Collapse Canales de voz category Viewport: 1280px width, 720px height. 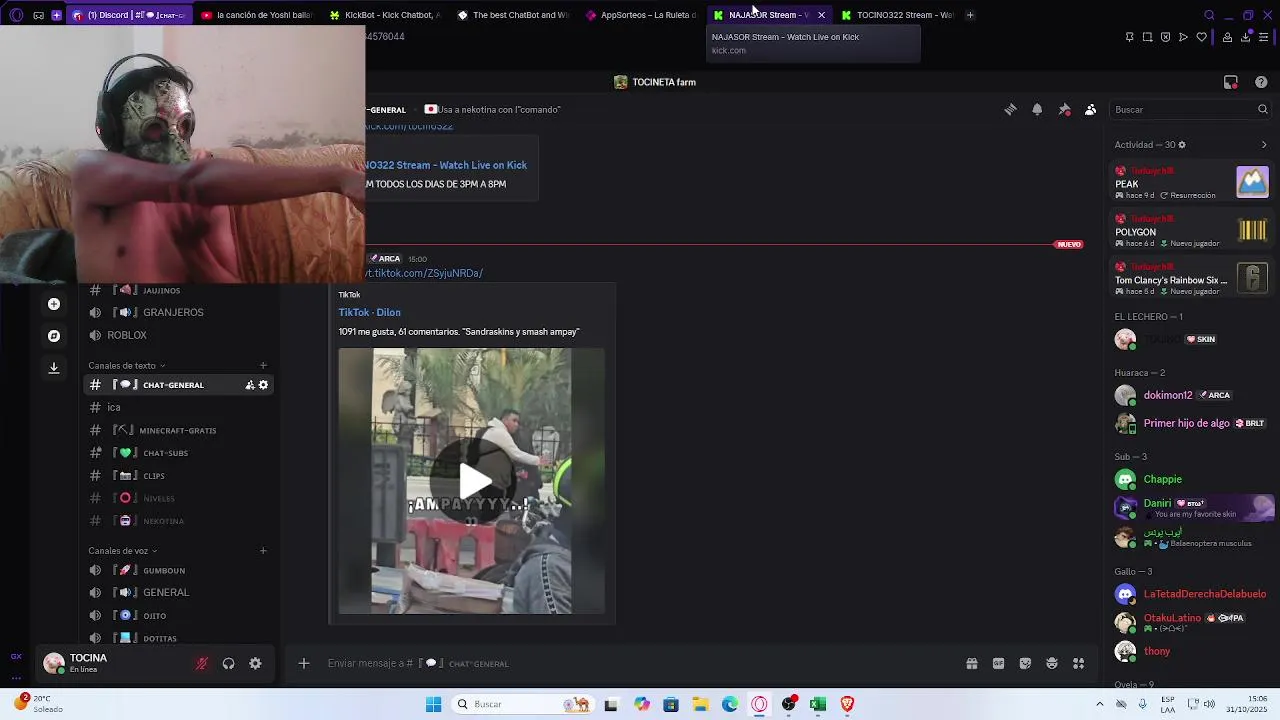[123, 551]
